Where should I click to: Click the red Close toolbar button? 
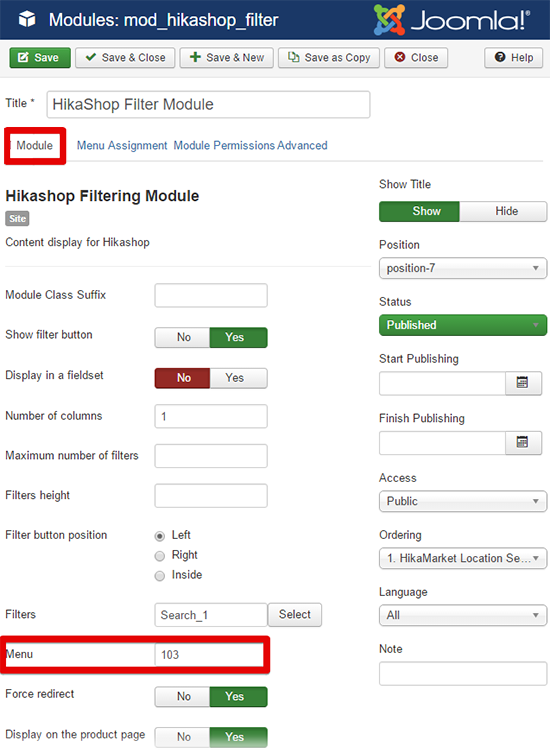416,58
